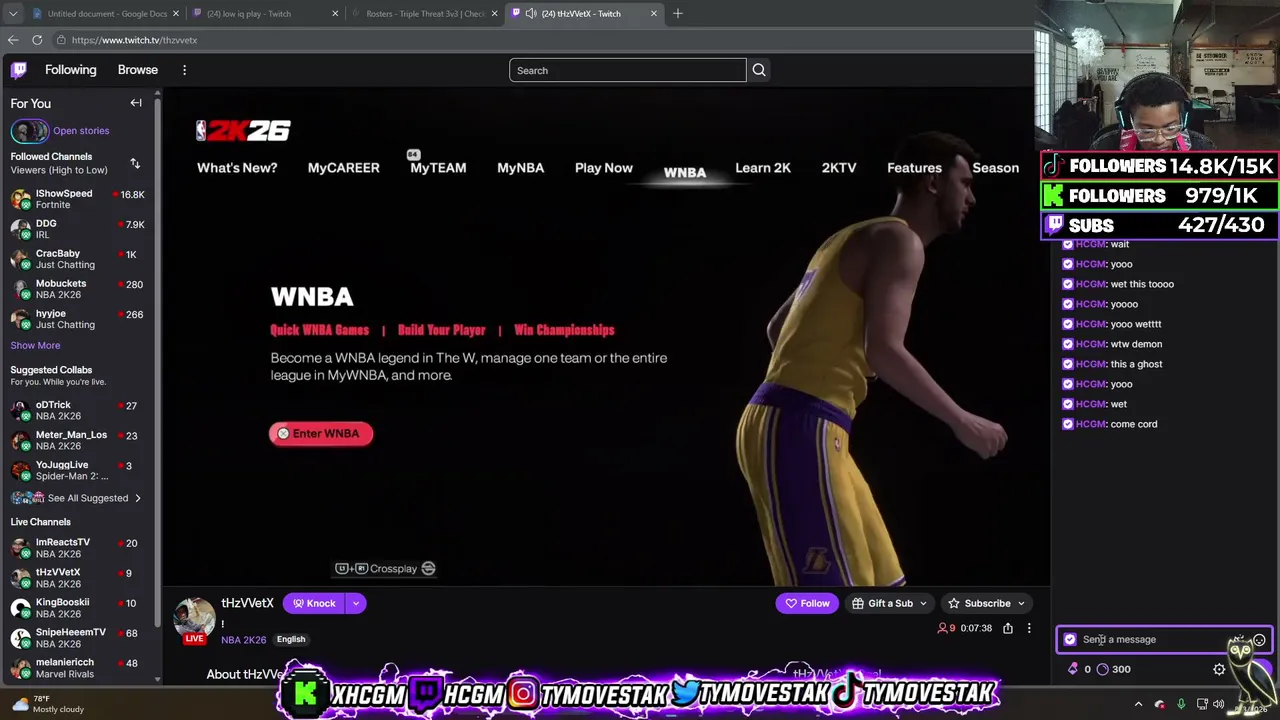Open KingBooskii channel avatar
1280x720 pixels.
point(21,608)
